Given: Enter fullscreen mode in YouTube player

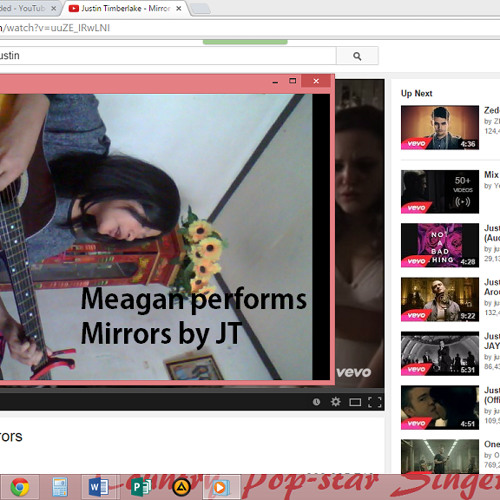Looking at the screenshot, I should [375, 402].
